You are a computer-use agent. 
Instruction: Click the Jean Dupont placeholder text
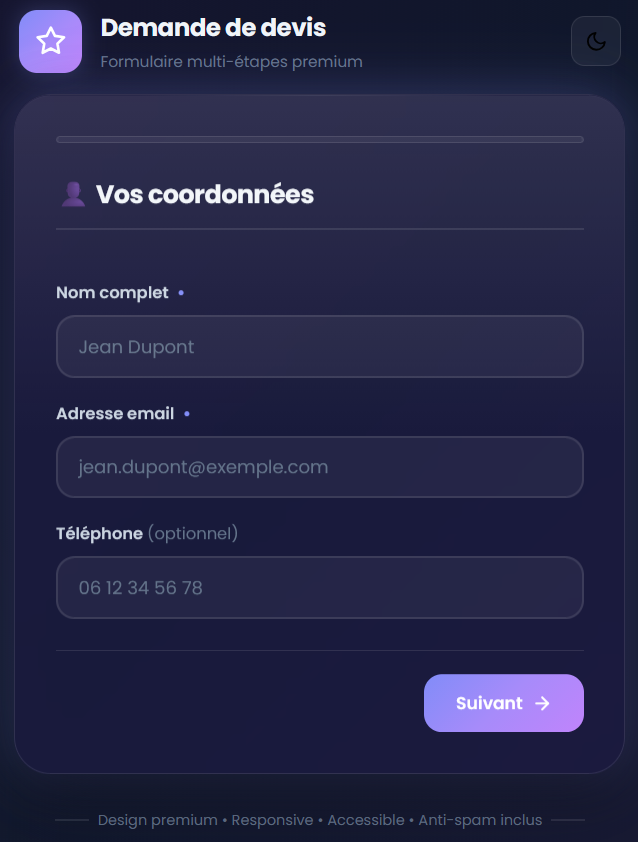click(136, 347)
